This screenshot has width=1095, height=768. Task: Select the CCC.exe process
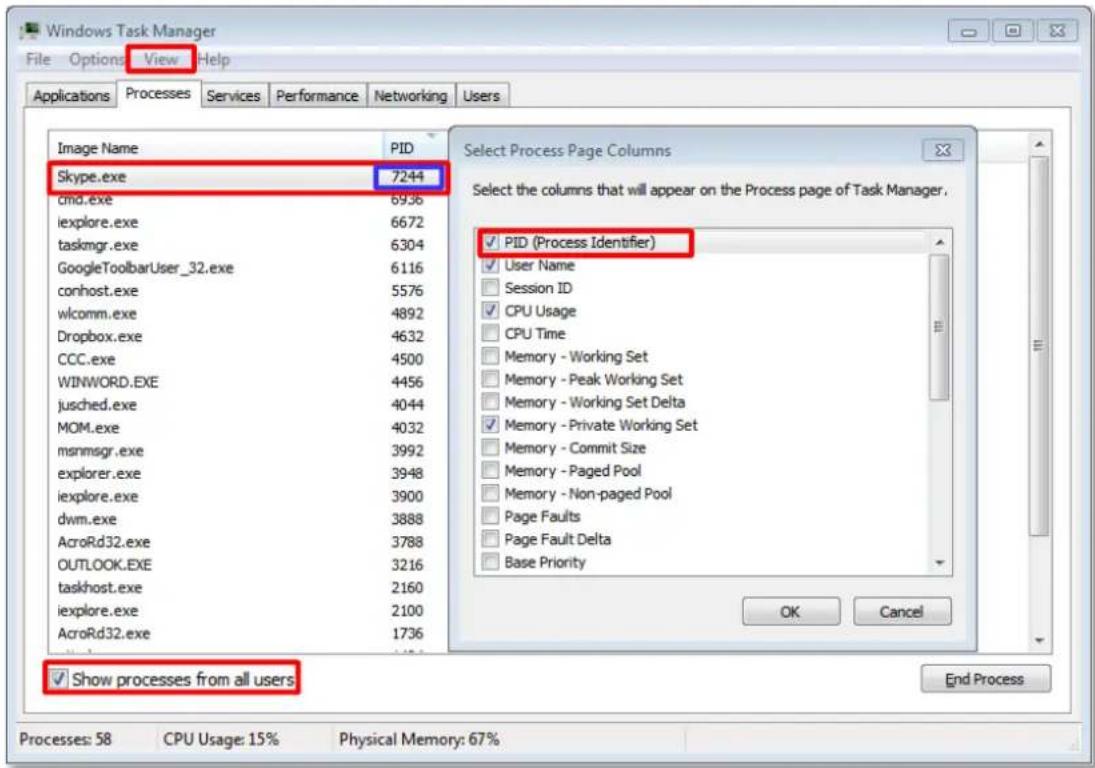(247, 359)
